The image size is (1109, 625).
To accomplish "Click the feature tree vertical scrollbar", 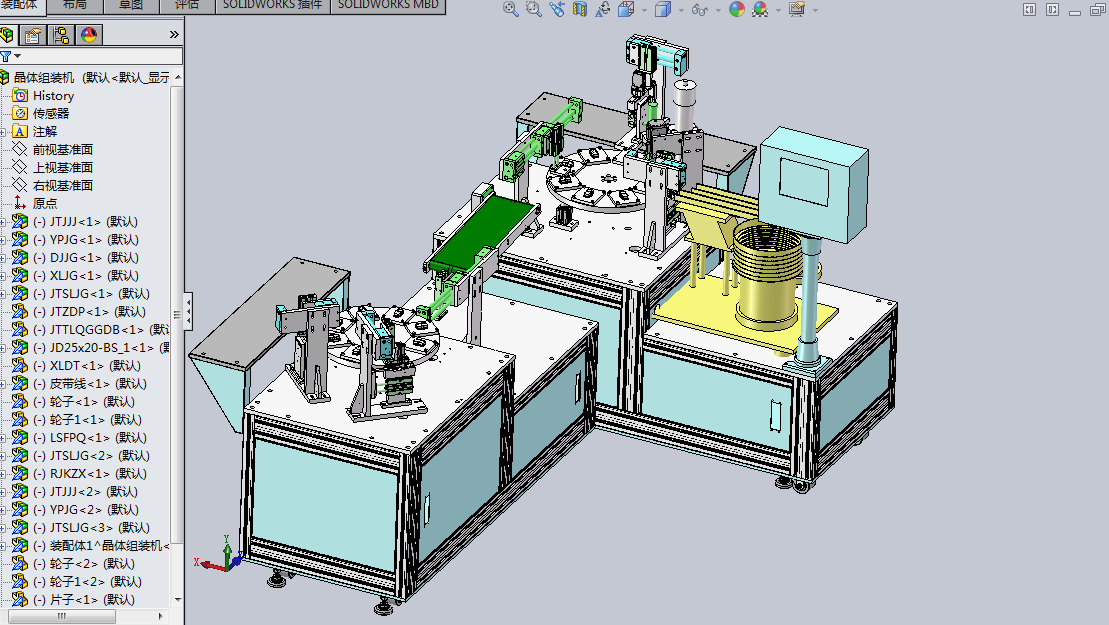I will (x=178, y=300).
